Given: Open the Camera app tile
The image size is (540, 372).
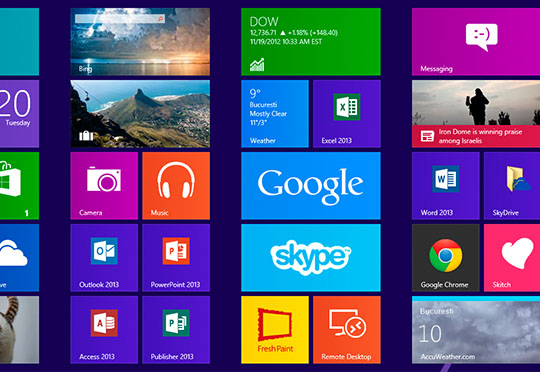Looking at the screenshot, I should click(x=104, y=186).
